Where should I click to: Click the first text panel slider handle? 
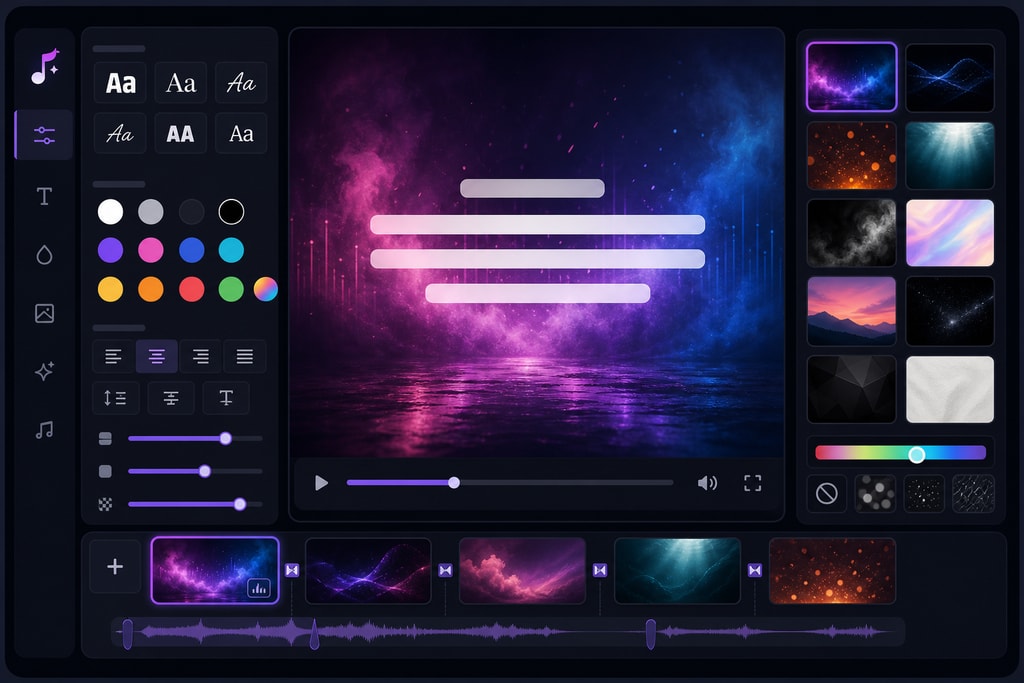pos(225,438)
